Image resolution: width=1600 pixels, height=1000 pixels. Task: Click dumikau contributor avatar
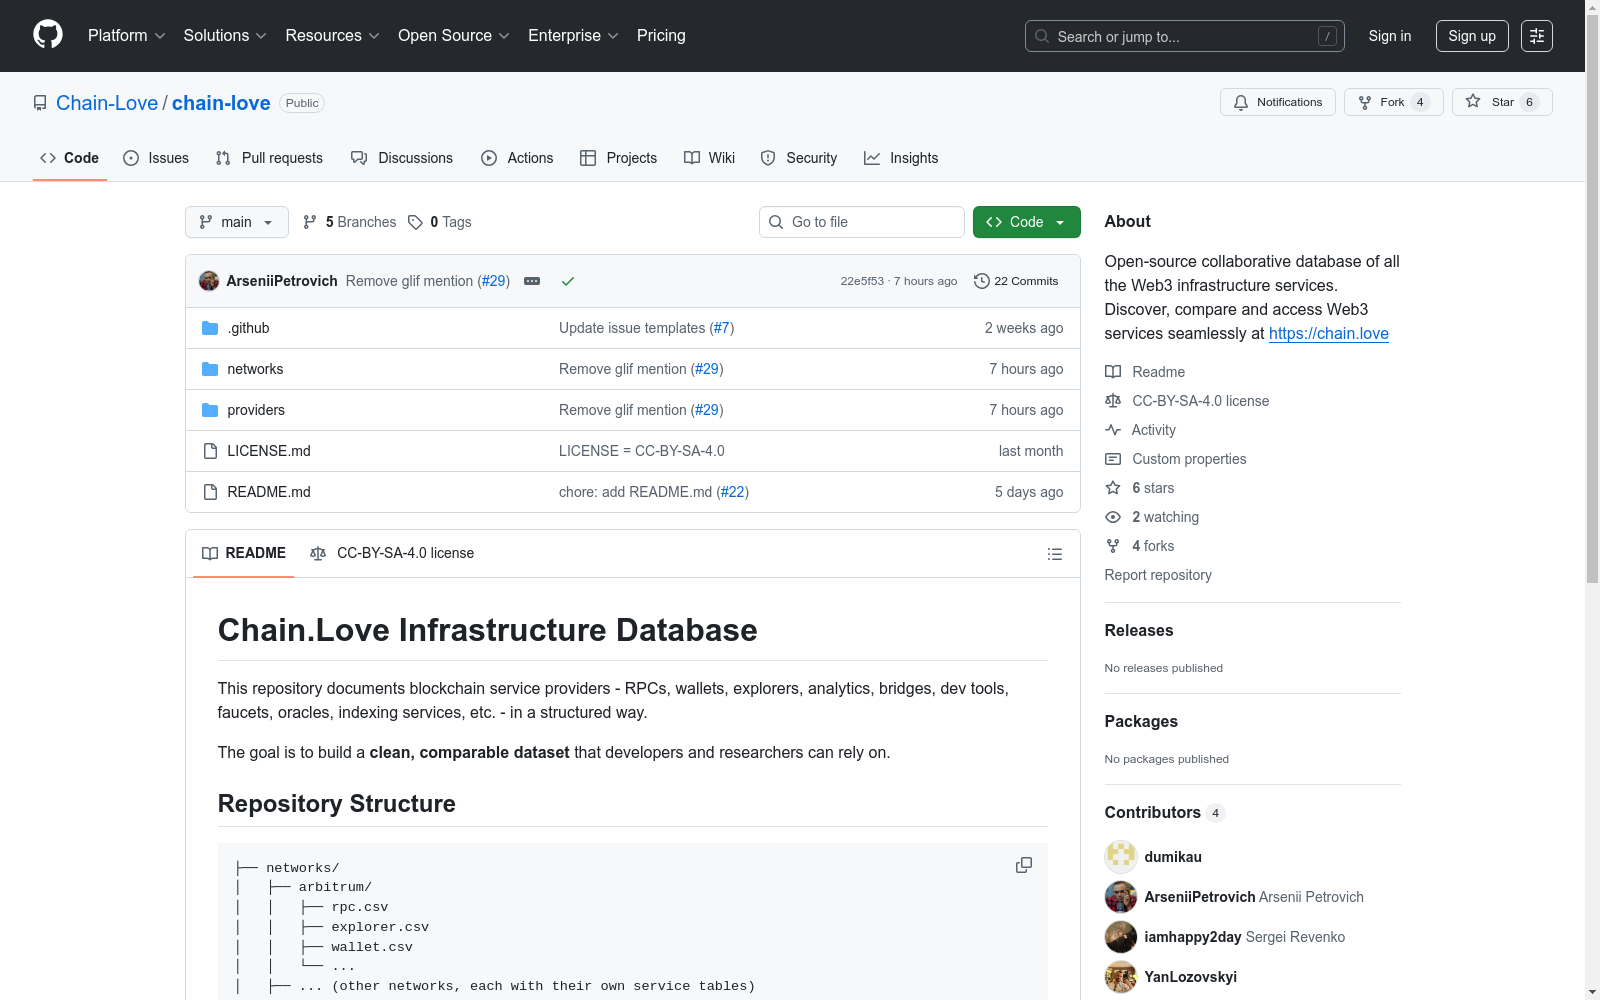(x=1121, y=857)
